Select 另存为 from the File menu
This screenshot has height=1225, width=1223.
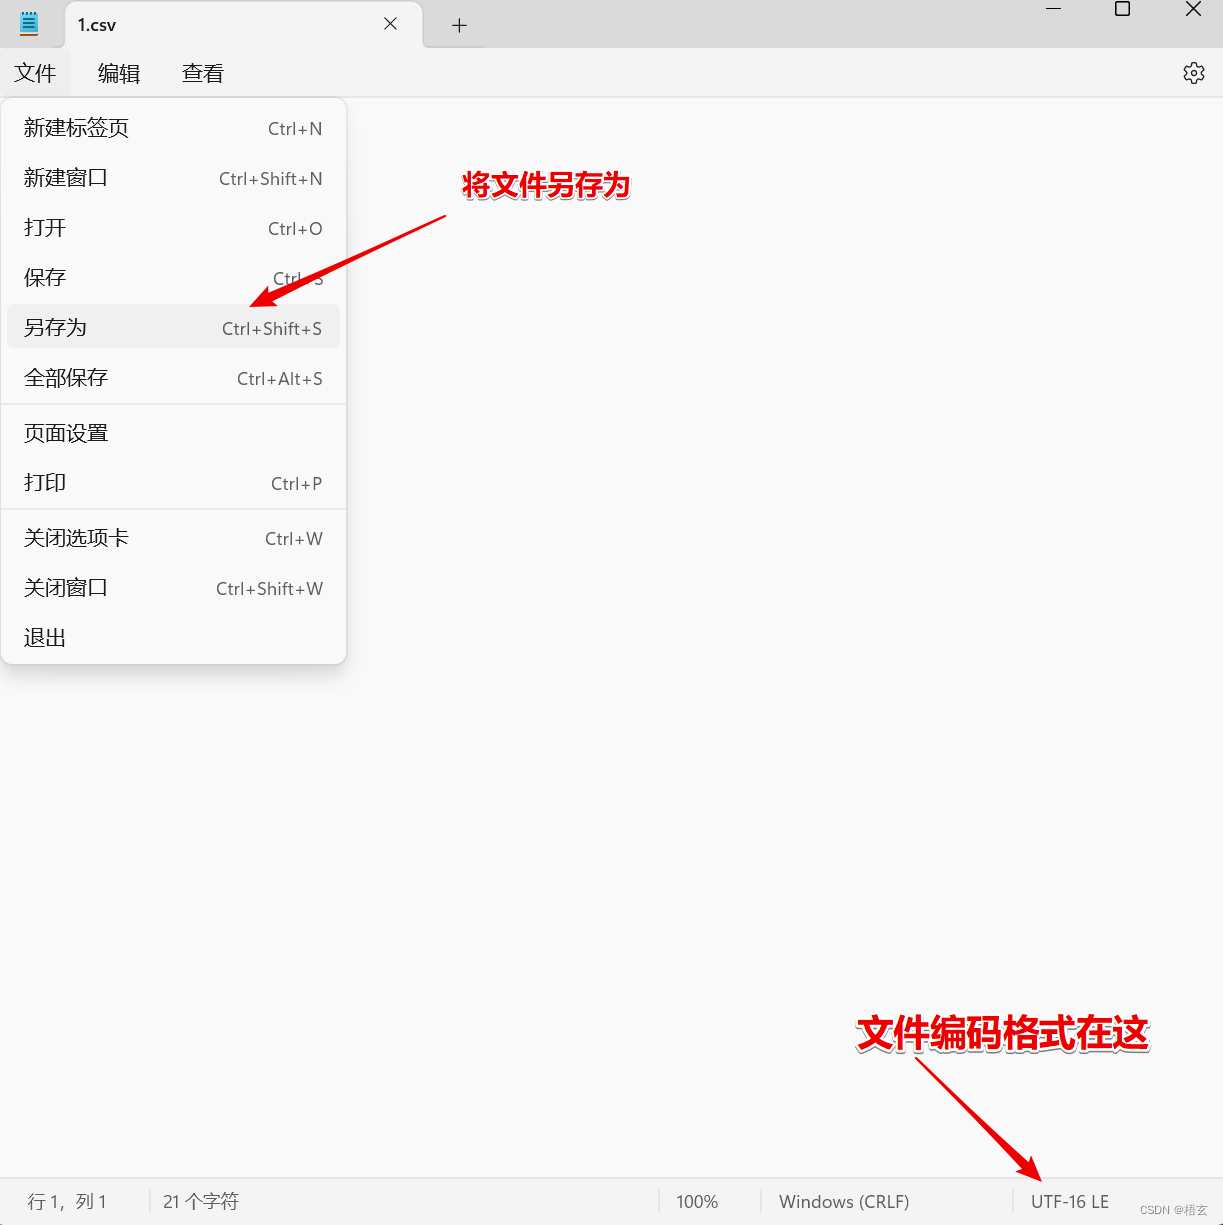55,327
